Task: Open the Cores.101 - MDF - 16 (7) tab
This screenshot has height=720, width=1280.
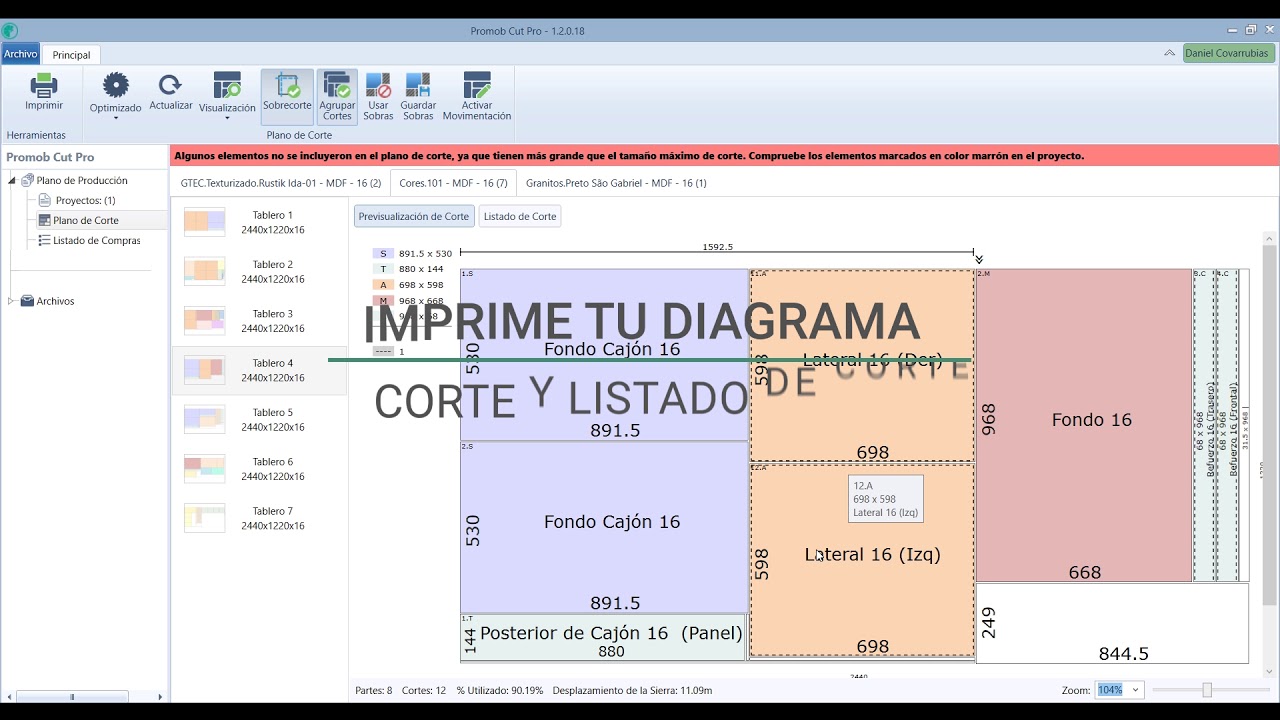Action: click(x=453, y=183)
